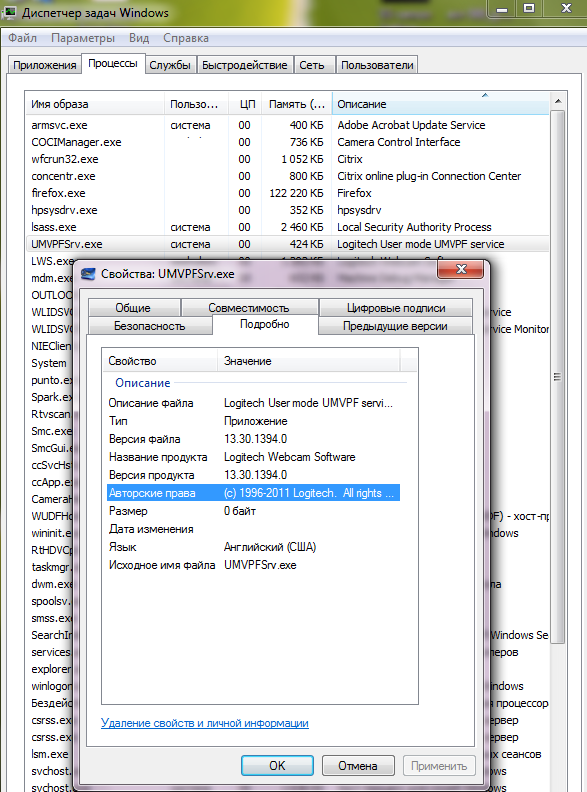The height and width of the screenshot is (792, 587).
Task: Maximize the Task Manager window
Action: click(529, 9)
